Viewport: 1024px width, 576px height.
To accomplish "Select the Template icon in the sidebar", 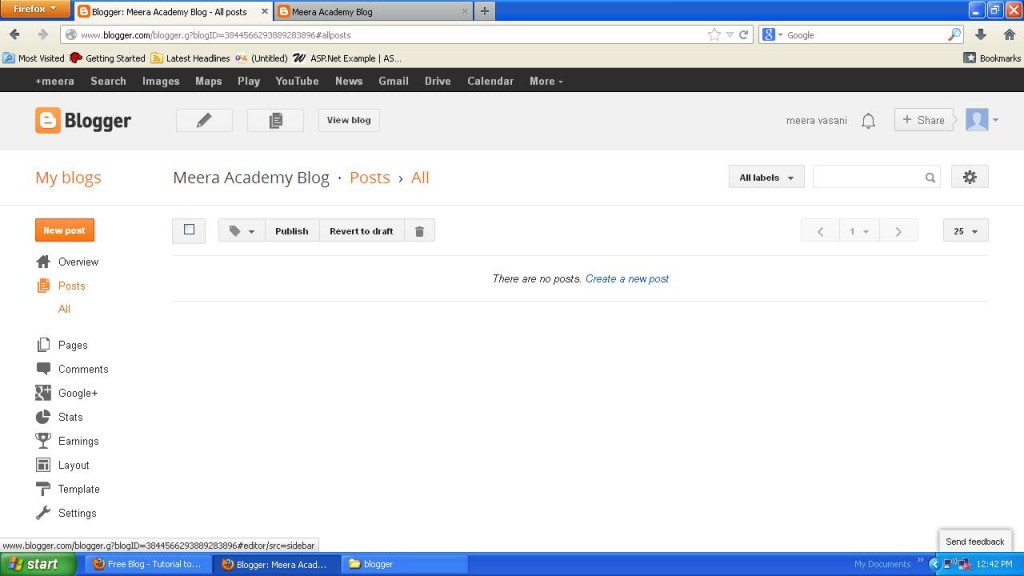I will pos(42,489).
